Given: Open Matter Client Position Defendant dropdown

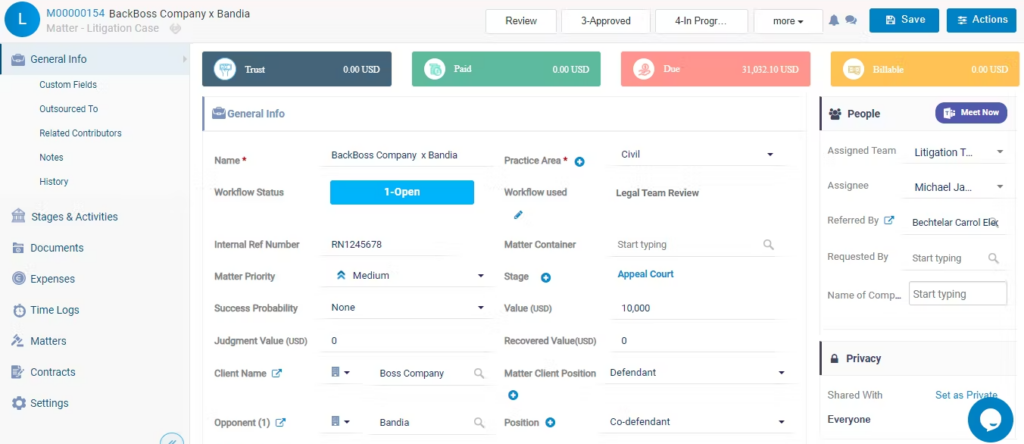Looking at the screenshot, I should coord(697,373).
